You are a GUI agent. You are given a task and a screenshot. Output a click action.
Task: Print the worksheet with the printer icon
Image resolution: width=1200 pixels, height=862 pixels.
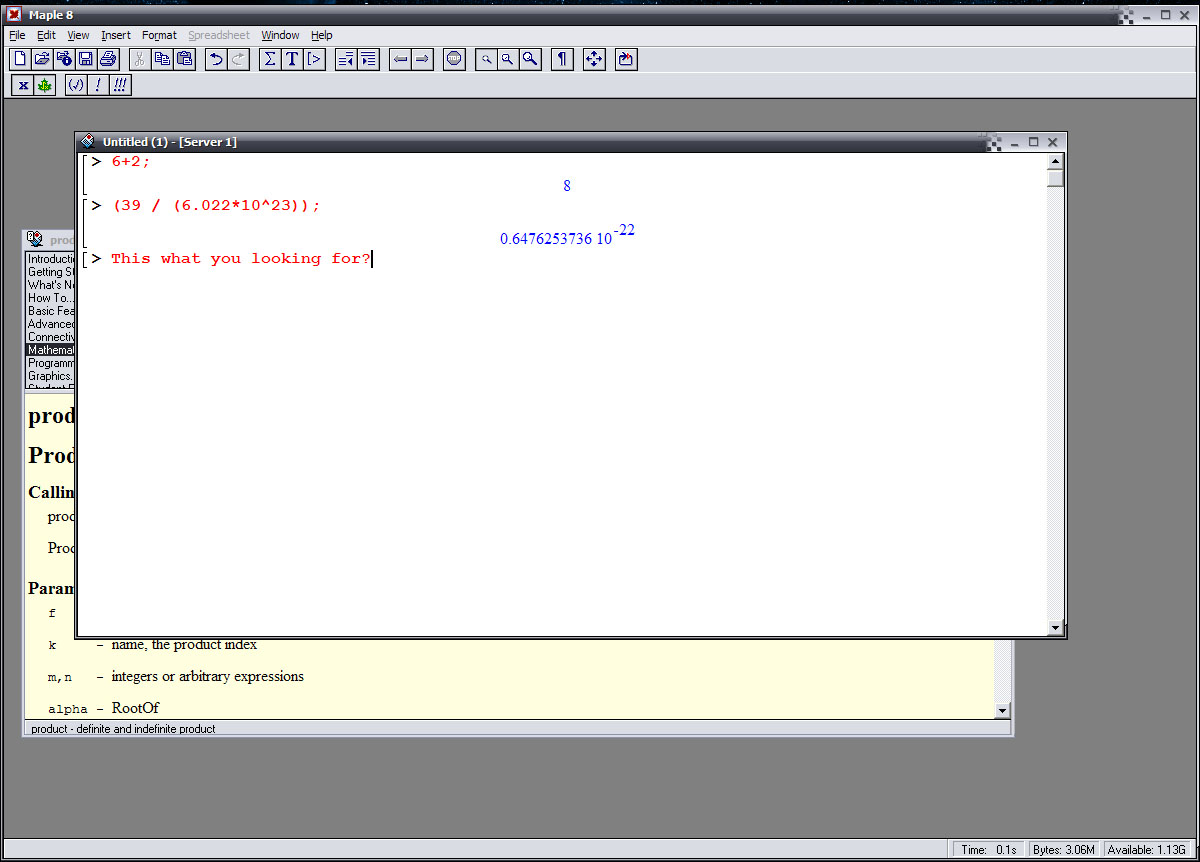click(x=108, y=59)
